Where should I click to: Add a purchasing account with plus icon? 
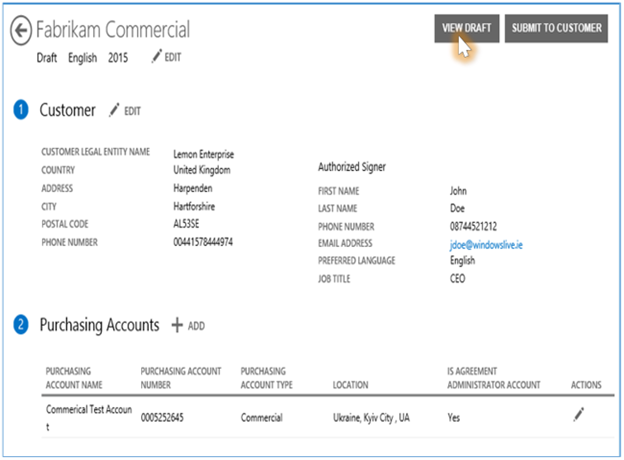(188, 326)
